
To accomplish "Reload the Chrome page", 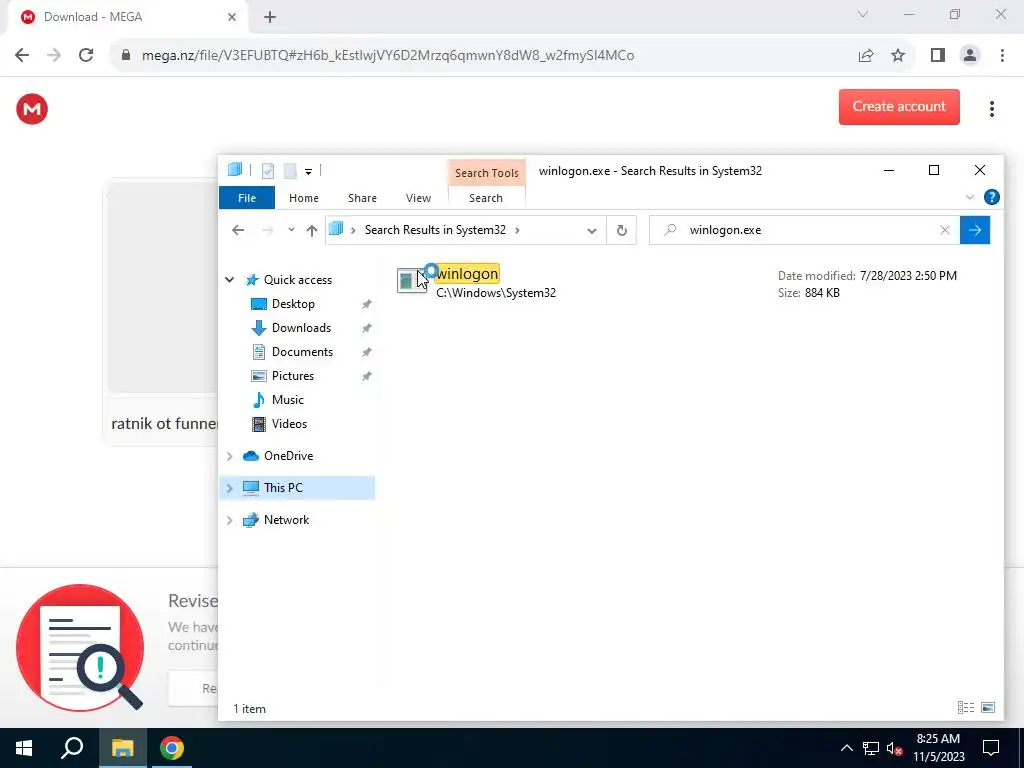I will pos(86,56).
